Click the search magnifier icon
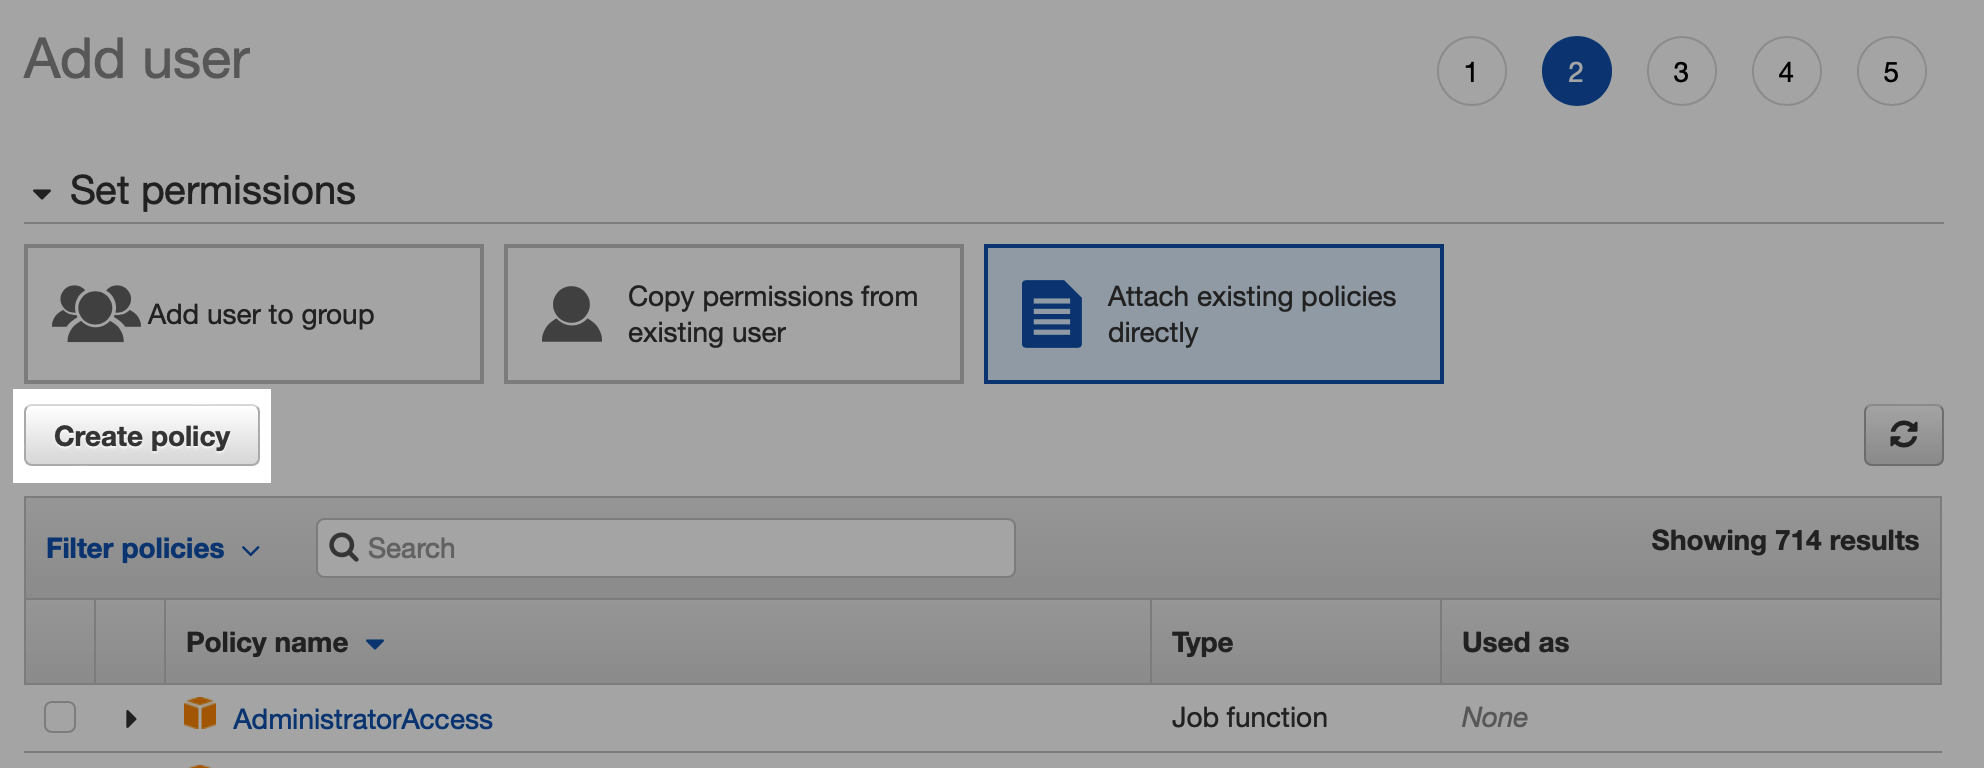Screen dimensions: 1984x768 [344, 548]
